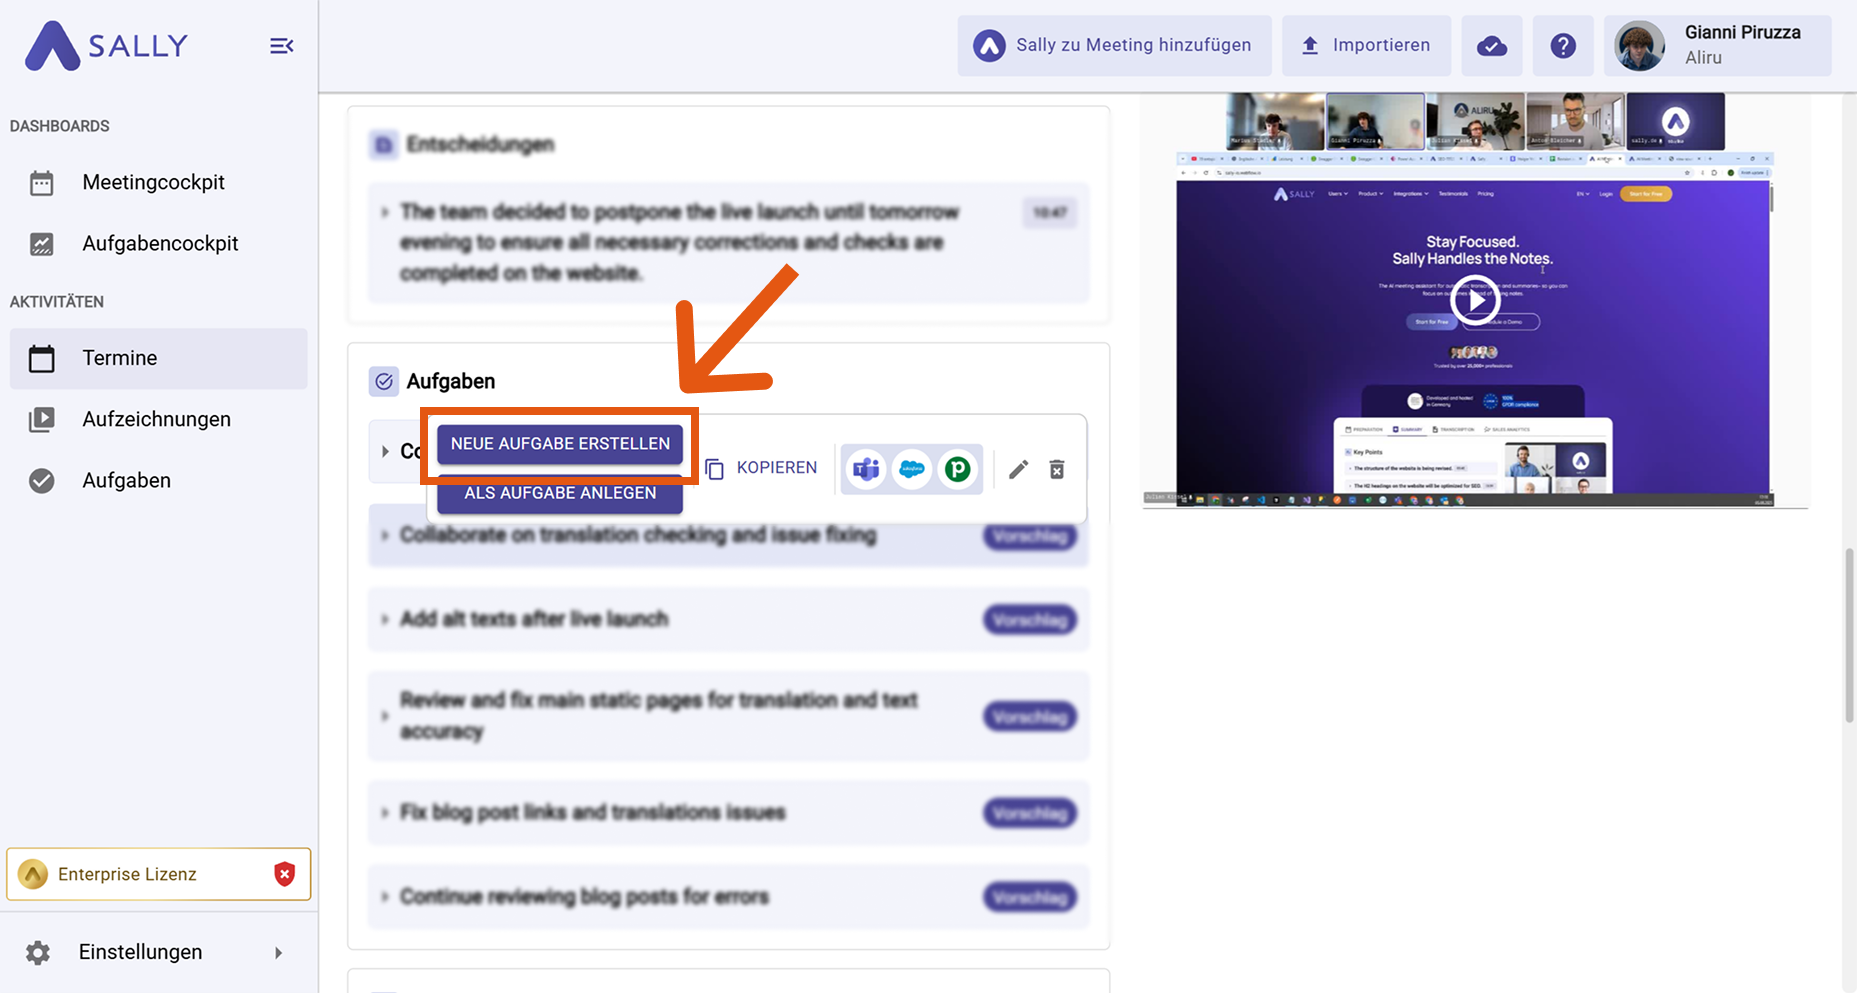
Task: Expand the first task row under Aufgaben
Action: (x=385, y=452)
